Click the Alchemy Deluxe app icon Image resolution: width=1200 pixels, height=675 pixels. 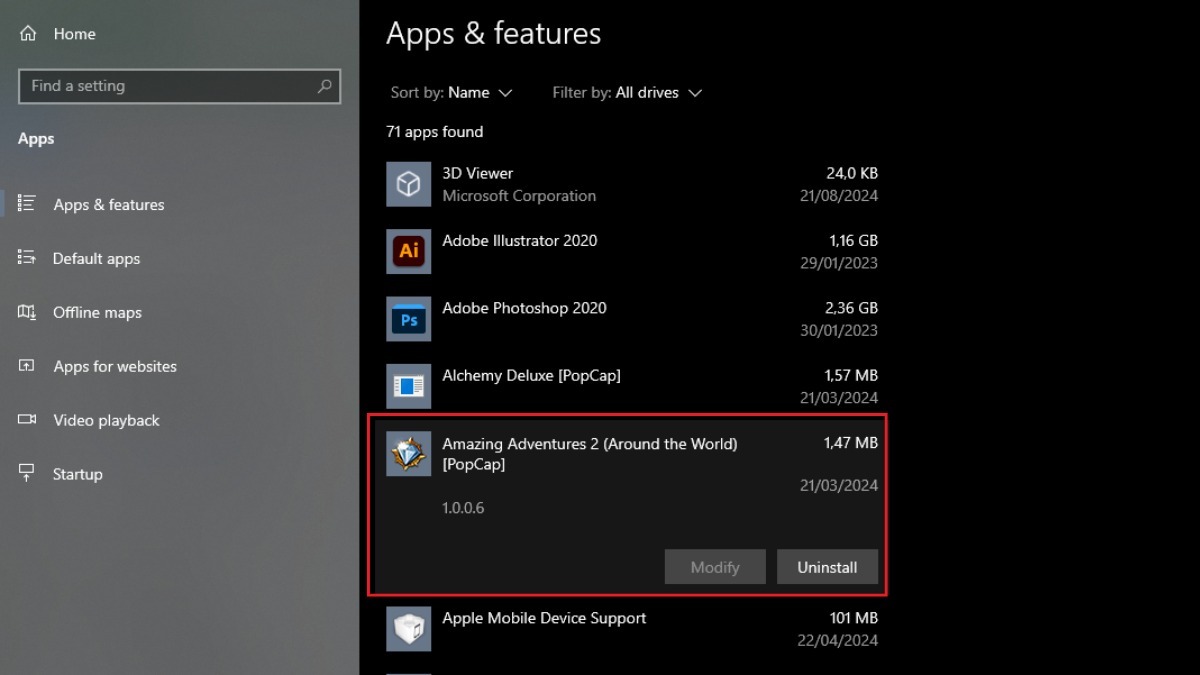coord(408,386)
